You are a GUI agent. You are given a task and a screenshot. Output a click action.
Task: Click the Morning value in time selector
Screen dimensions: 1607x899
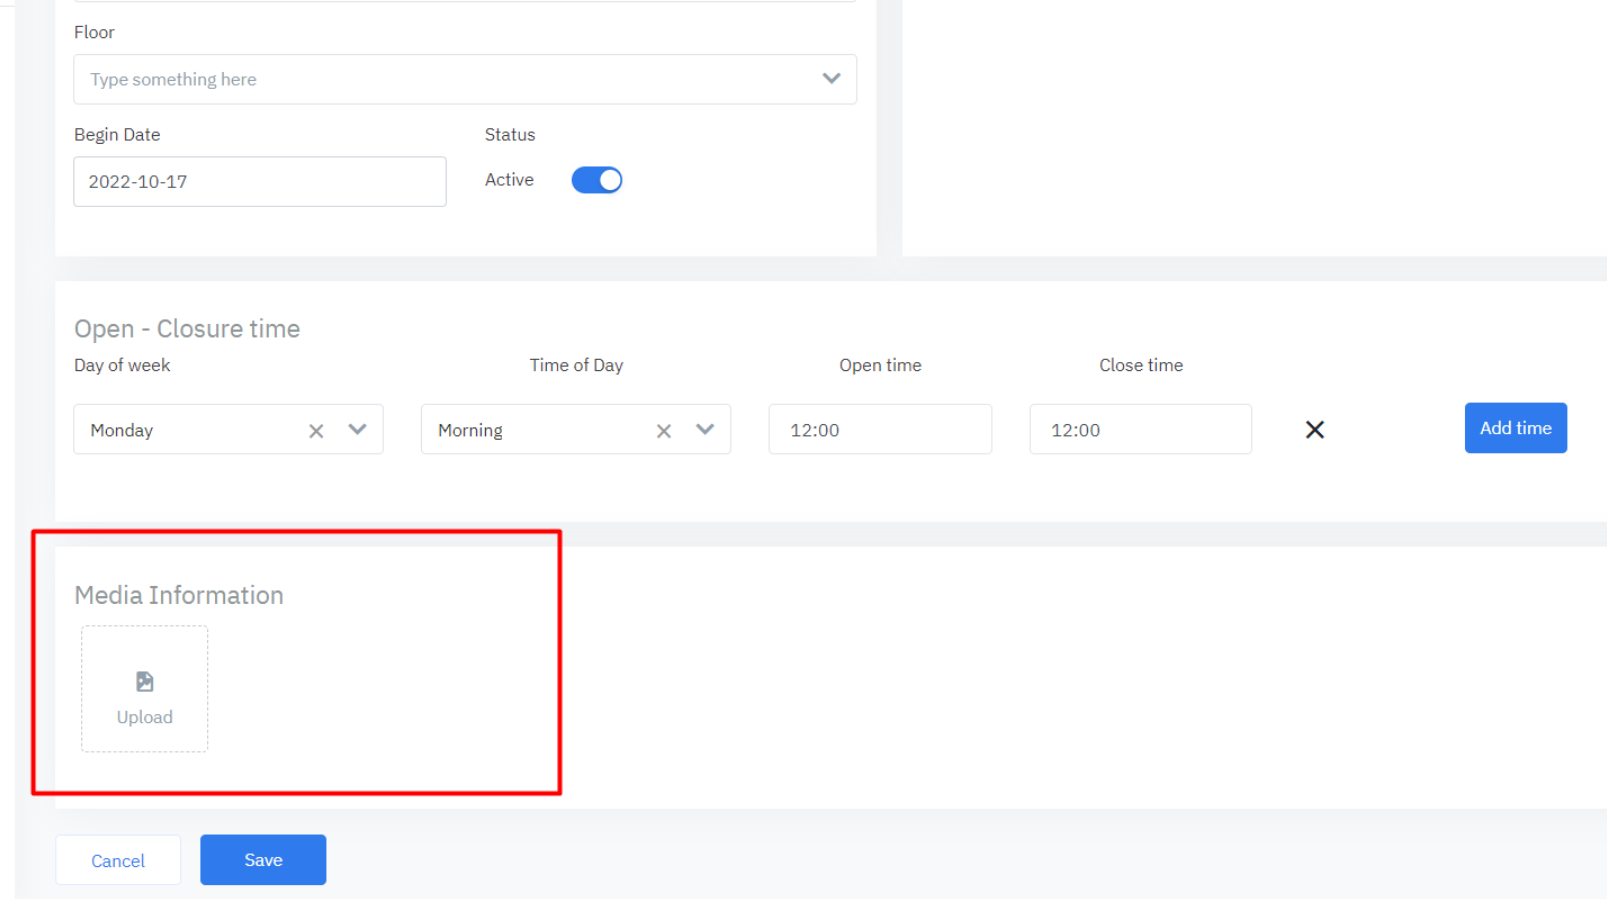[x=470, y=431]
